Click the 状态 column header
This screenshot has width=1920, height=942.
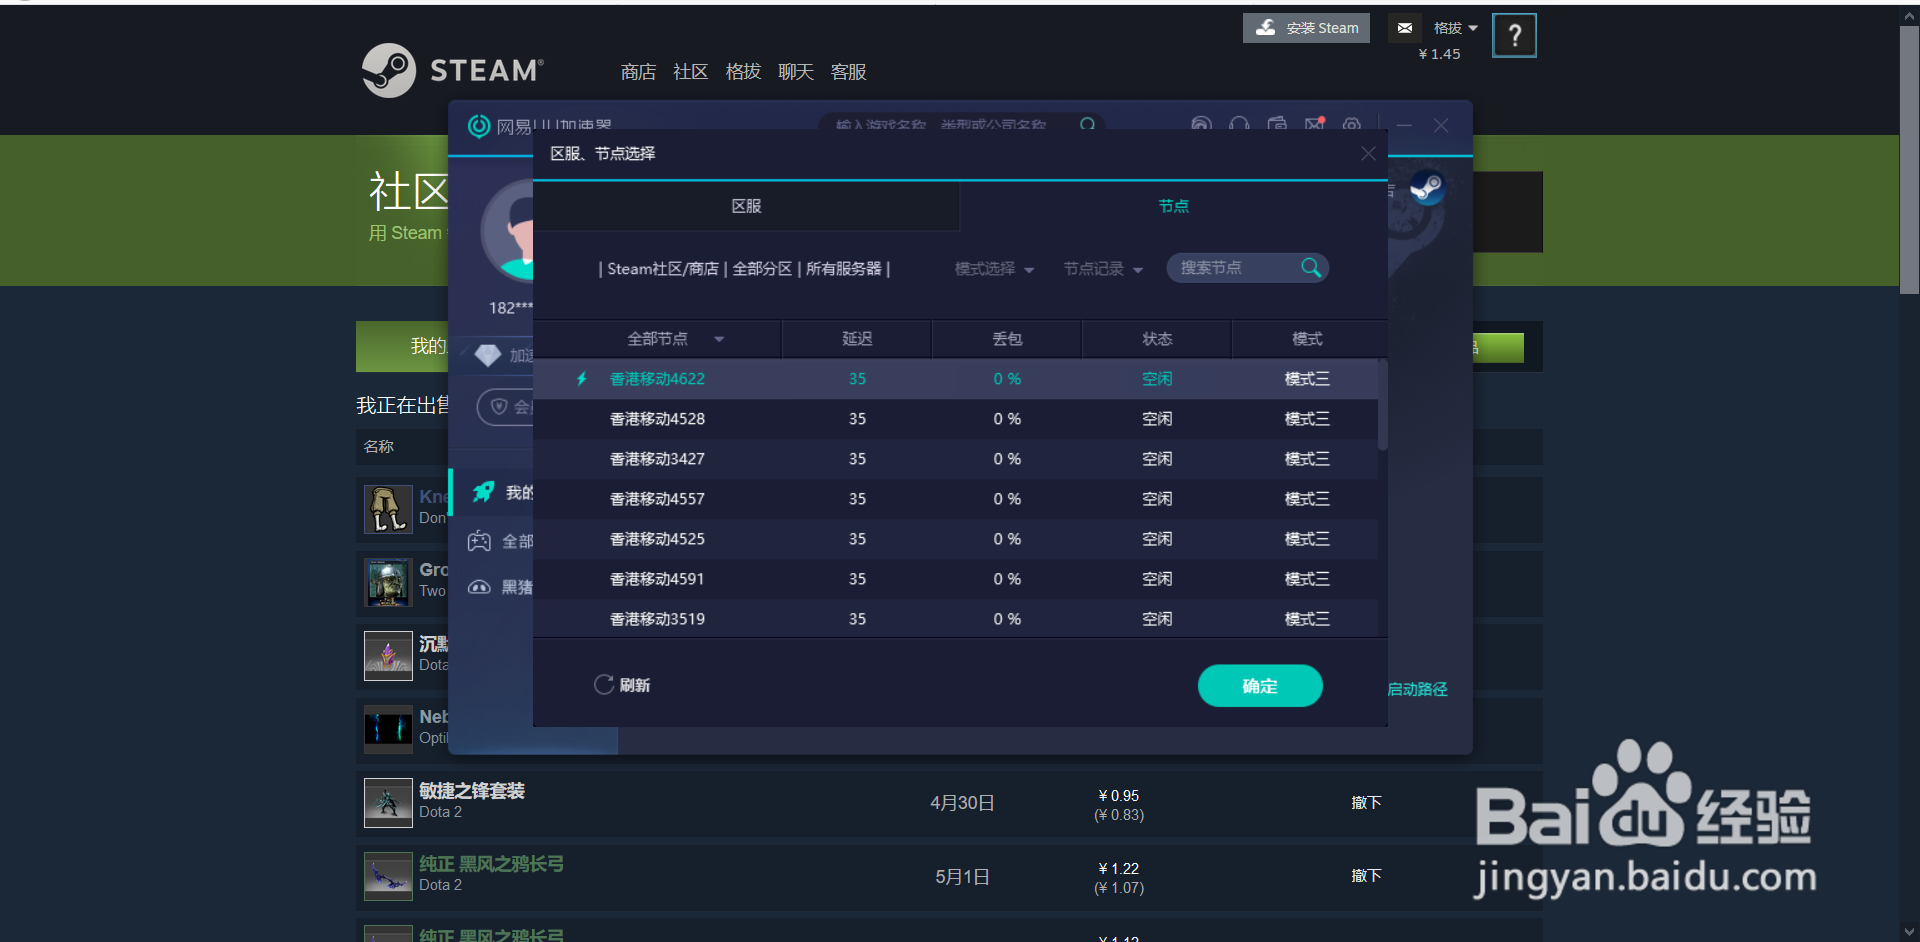point(1157,339)
